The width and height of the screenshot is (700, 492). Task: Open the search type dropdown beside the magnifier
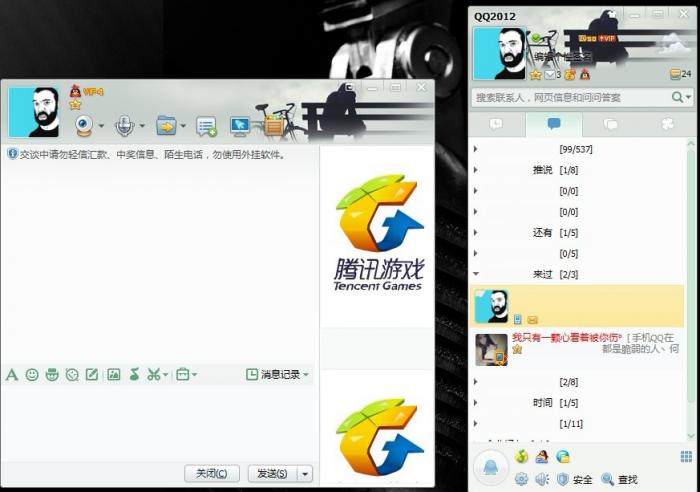688,97
